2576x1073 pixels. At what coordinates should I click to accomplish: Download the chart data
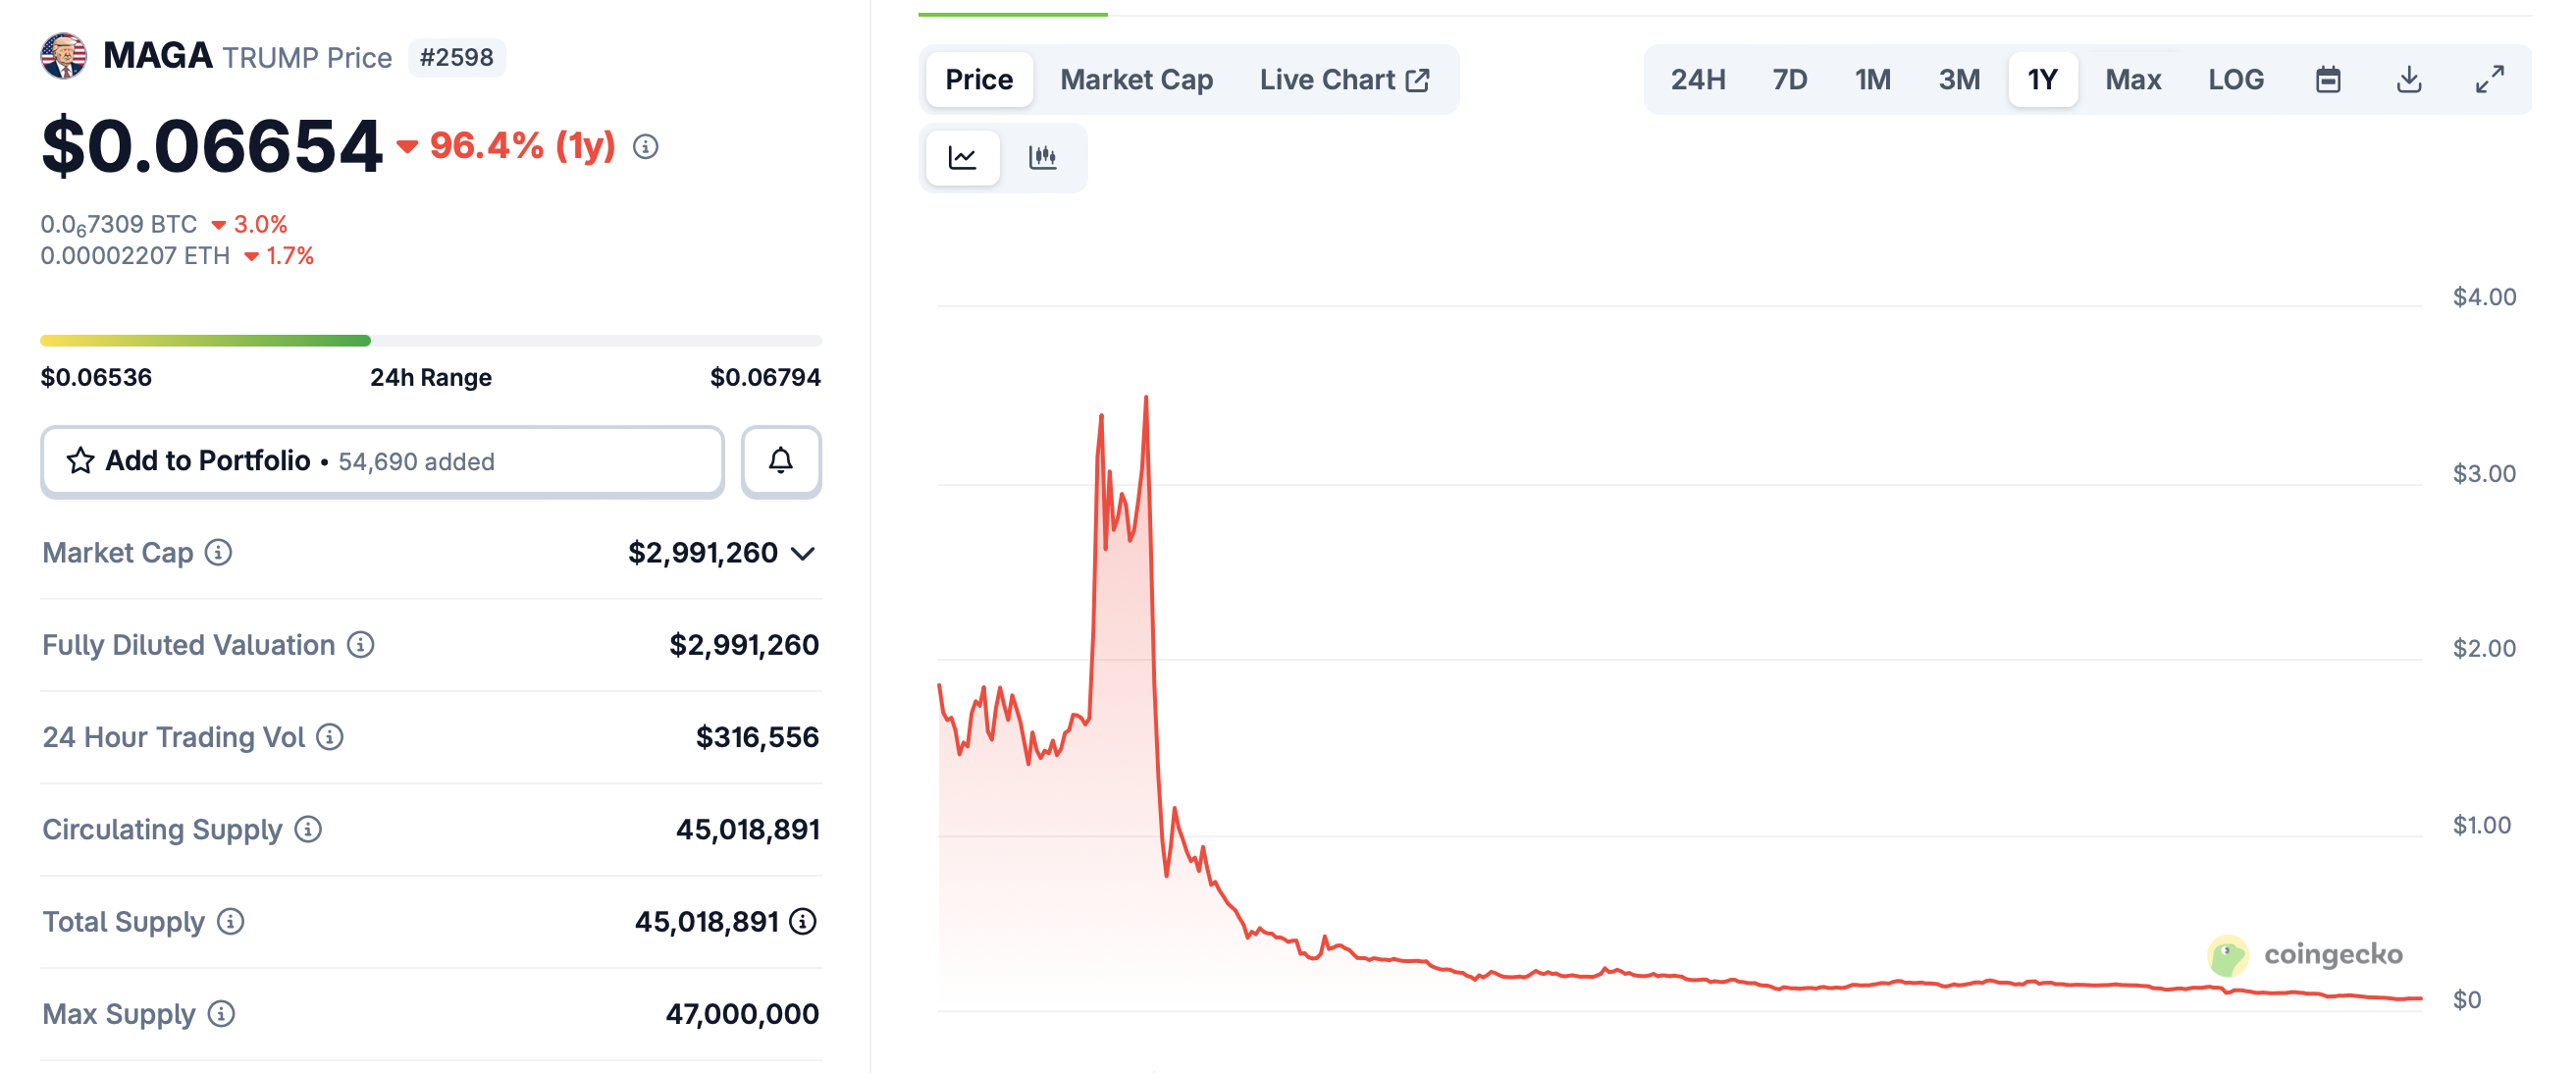2410,79
